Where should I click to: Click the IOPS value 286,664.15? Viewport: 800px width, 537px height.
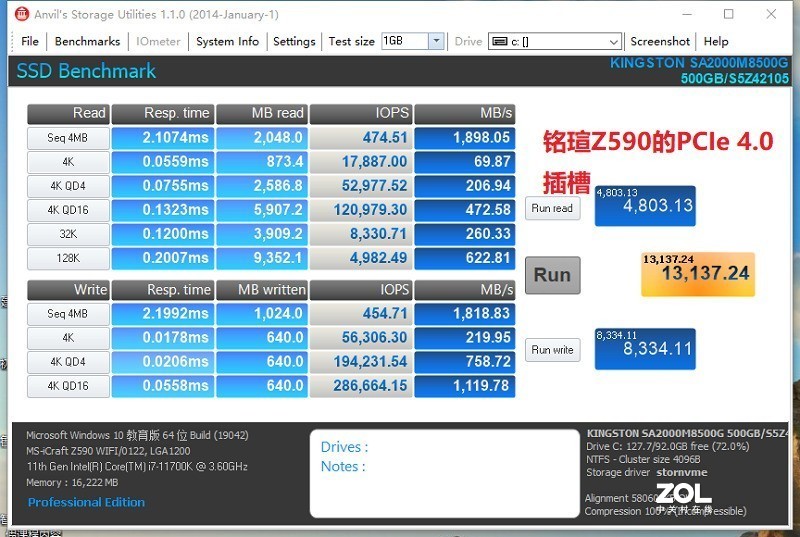(x=360, y=386)
